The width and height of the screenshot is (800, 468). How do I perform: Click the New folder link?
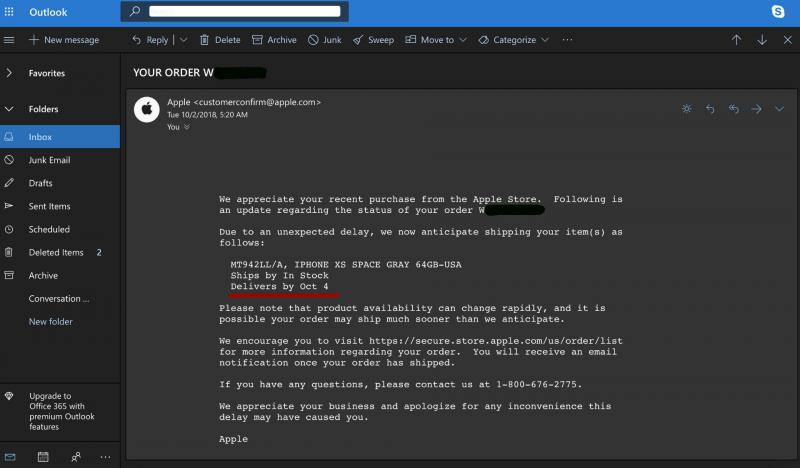pyautogui.click(x=50, y=321)
